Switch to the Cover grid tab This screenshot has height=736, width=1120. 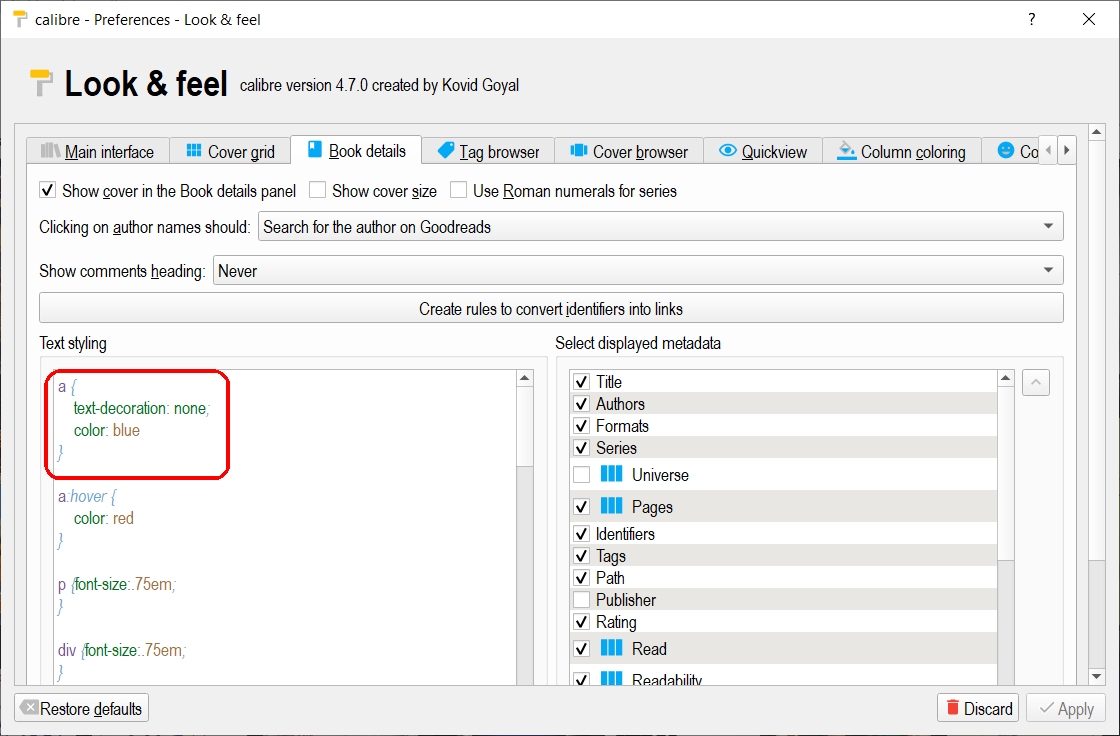tap(230, 151)
